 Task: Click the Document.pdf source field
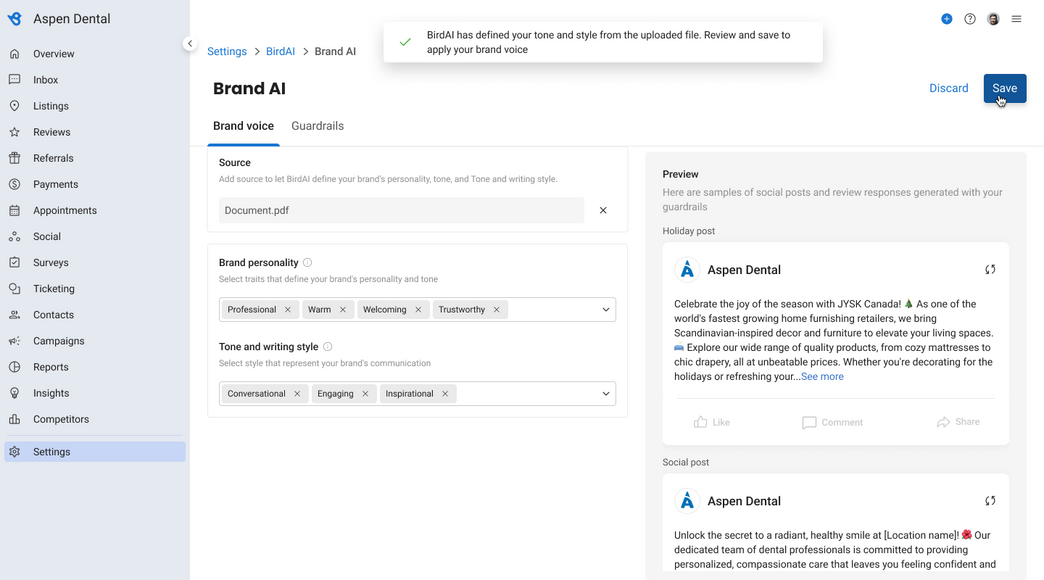tap(401, 210)
